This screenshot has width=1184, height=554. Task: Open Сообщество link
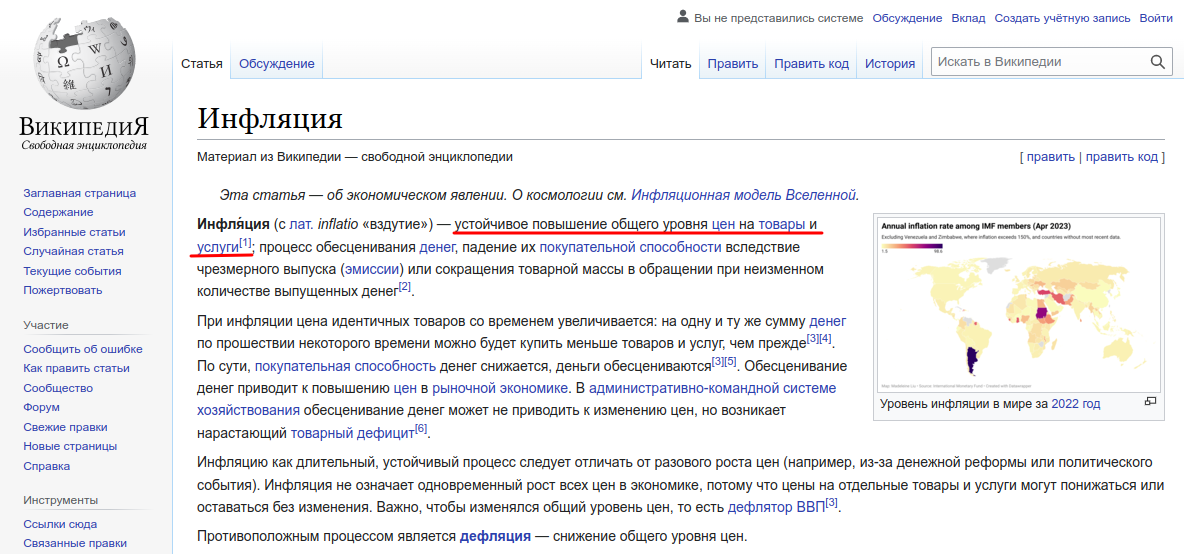[58, 388]
